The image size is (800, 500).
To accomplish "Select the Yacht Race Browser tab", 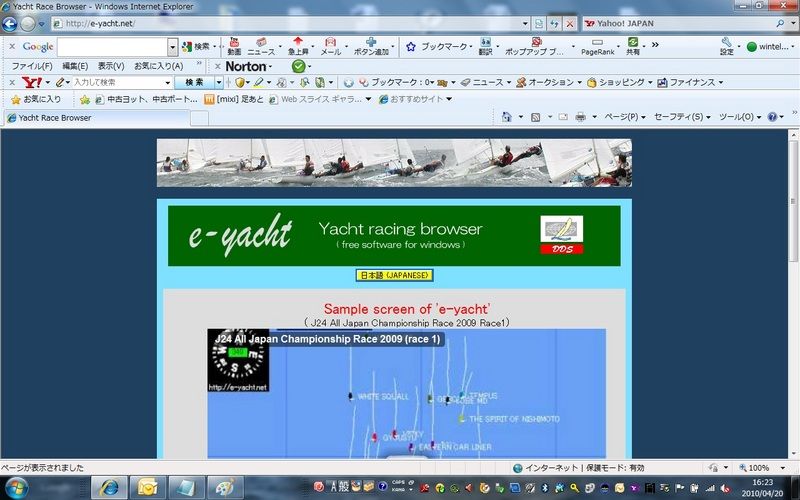I will coord(96,118).
